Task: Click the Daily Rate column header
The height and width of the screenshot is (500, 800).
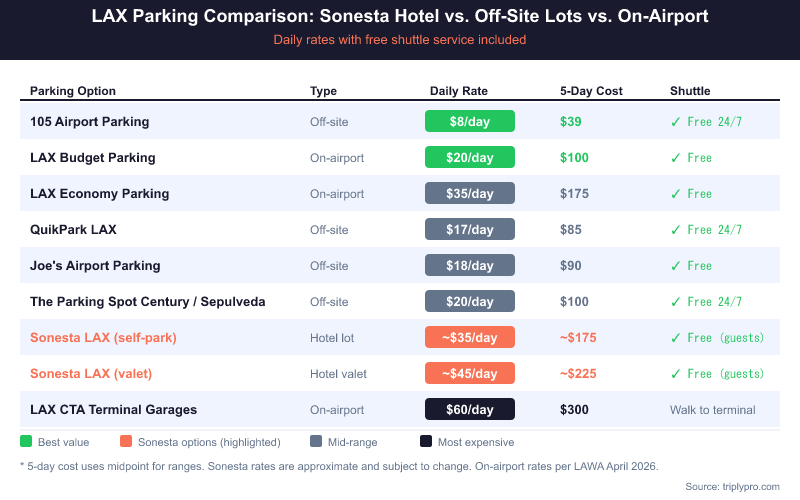Action: (x=459, y=91)
